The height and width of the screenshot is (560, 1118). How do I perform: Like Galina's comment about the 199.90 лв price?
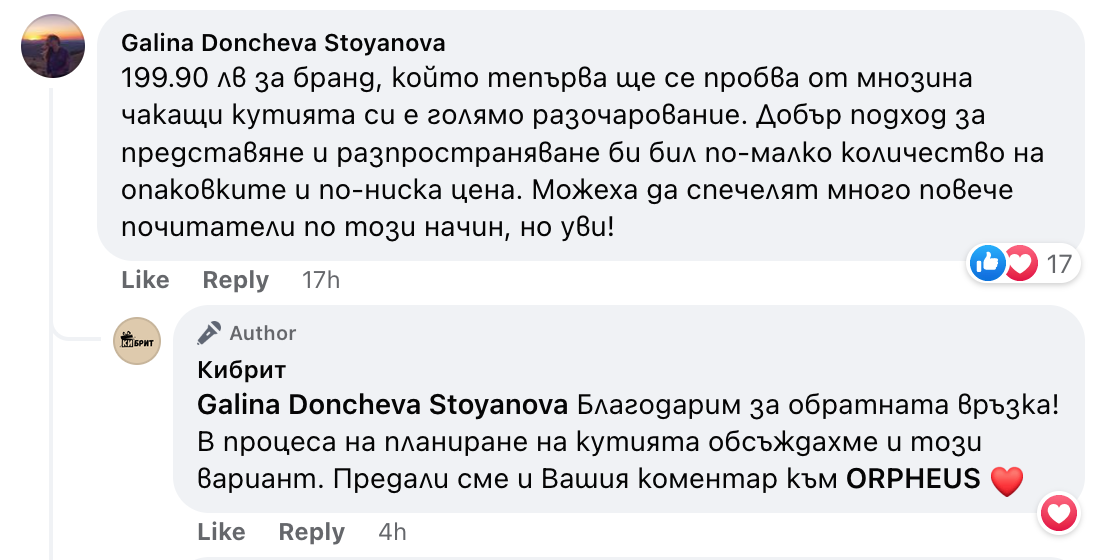pos(145,280)
